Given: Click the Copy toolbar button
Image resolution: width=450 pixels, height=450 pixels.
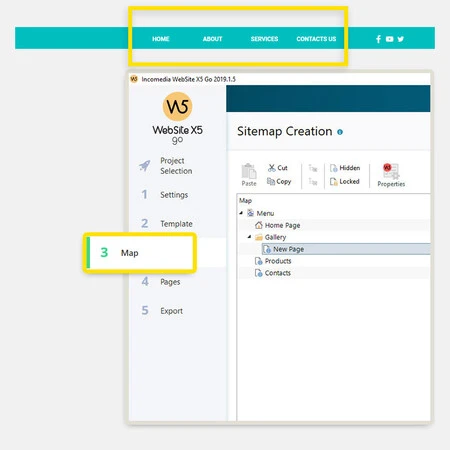Looking at the screenshot, I should (279, 181).
